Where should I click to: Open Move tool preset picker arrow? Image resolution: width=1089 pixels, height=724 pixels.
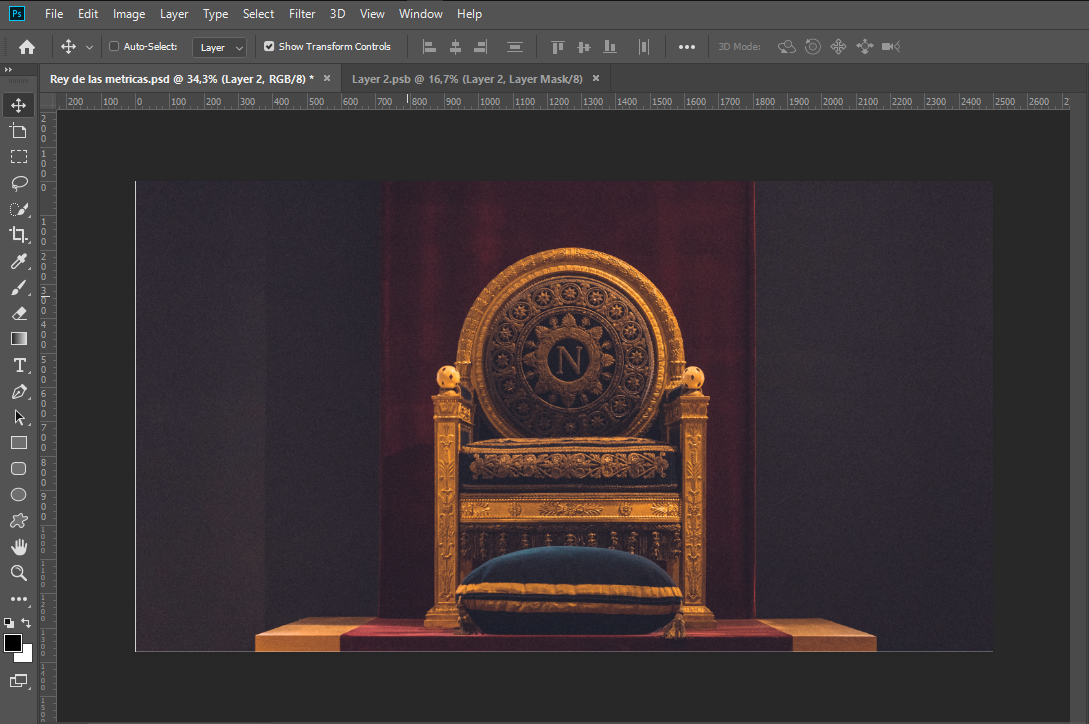coord(89,47)
